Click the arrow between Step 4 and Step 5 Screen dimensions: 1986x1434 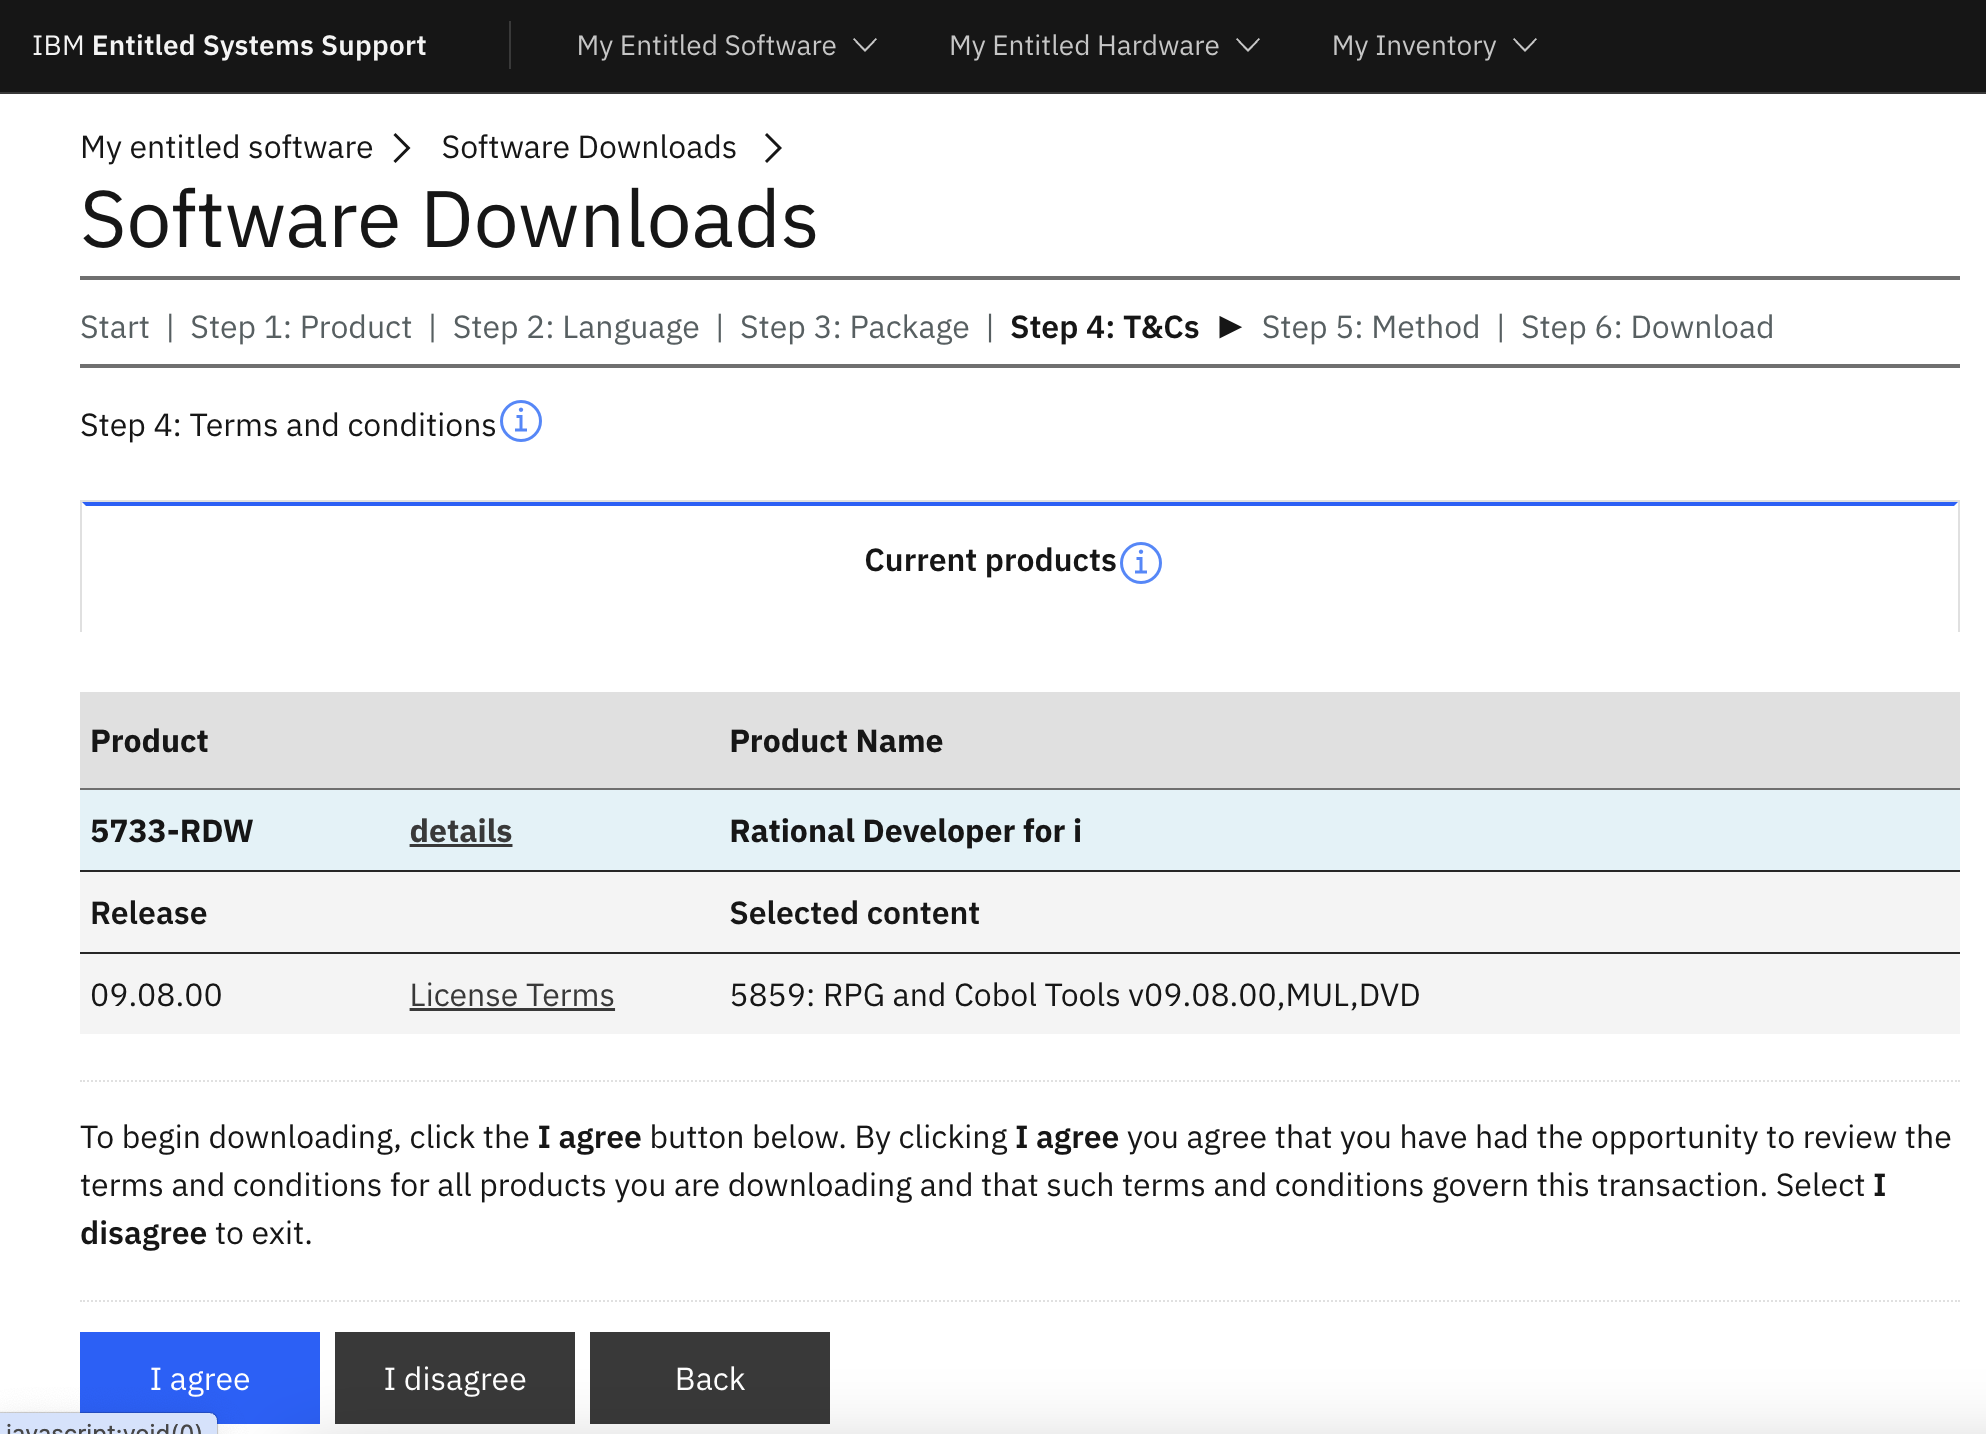[1231, 327]
